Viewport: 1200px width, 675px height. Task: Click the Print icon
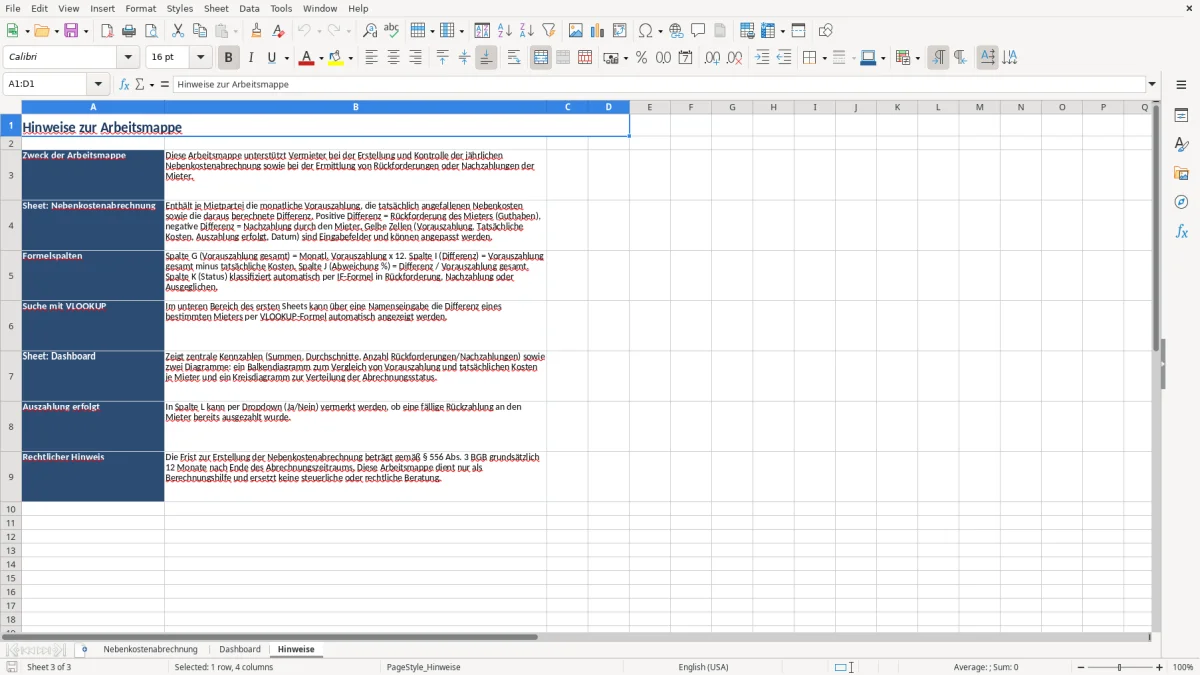(129, 31)
